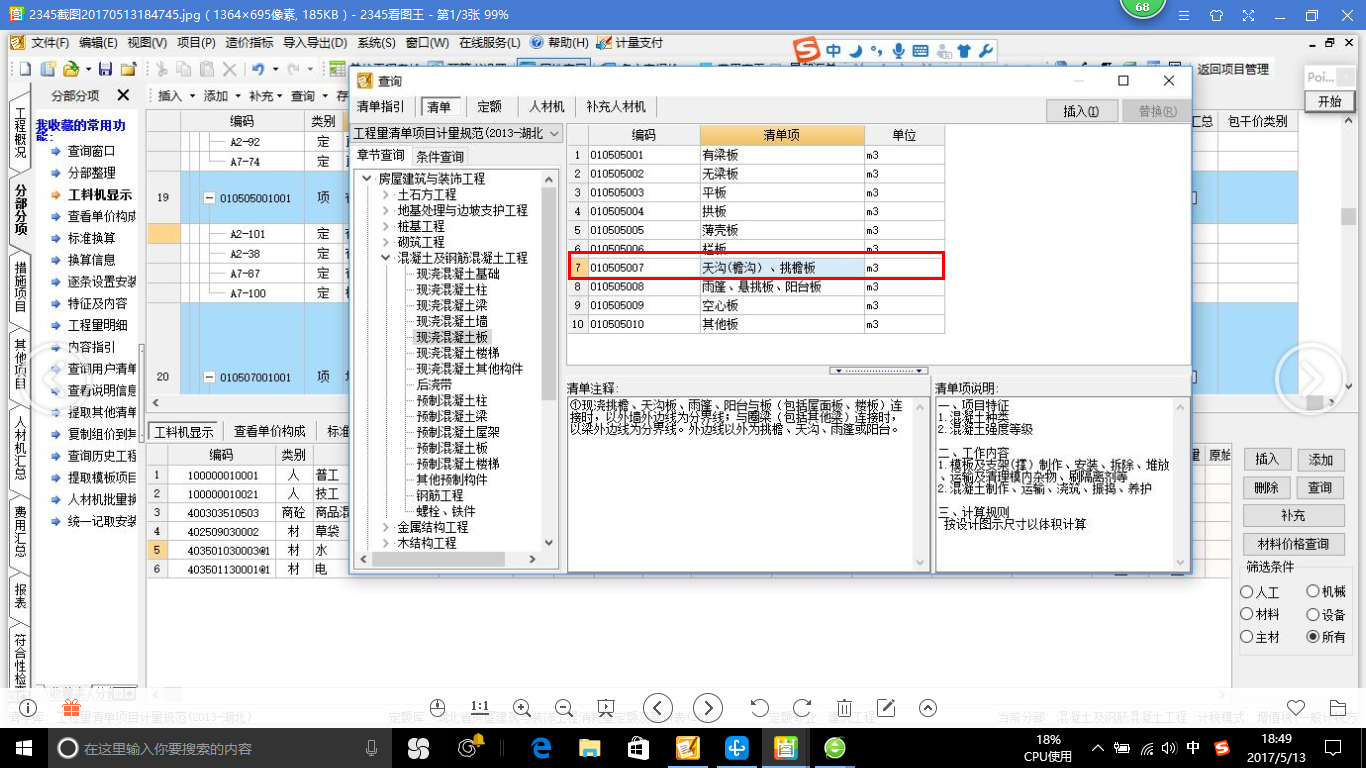Viewport: 1366px width, 768px height.
Task: Switch to the 清单指引 tab
Action: [381, 107]
